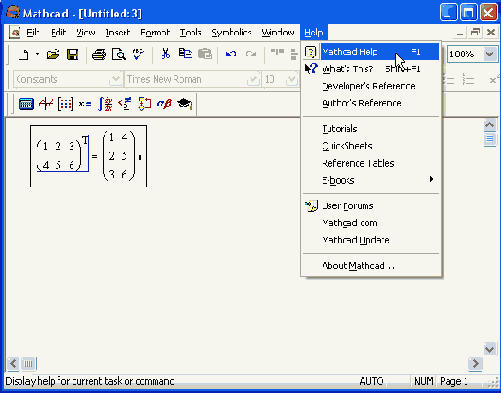Screen dimensions: 501x393
Task: Open the Graph toolbar icon
Action: click(46, 104)
